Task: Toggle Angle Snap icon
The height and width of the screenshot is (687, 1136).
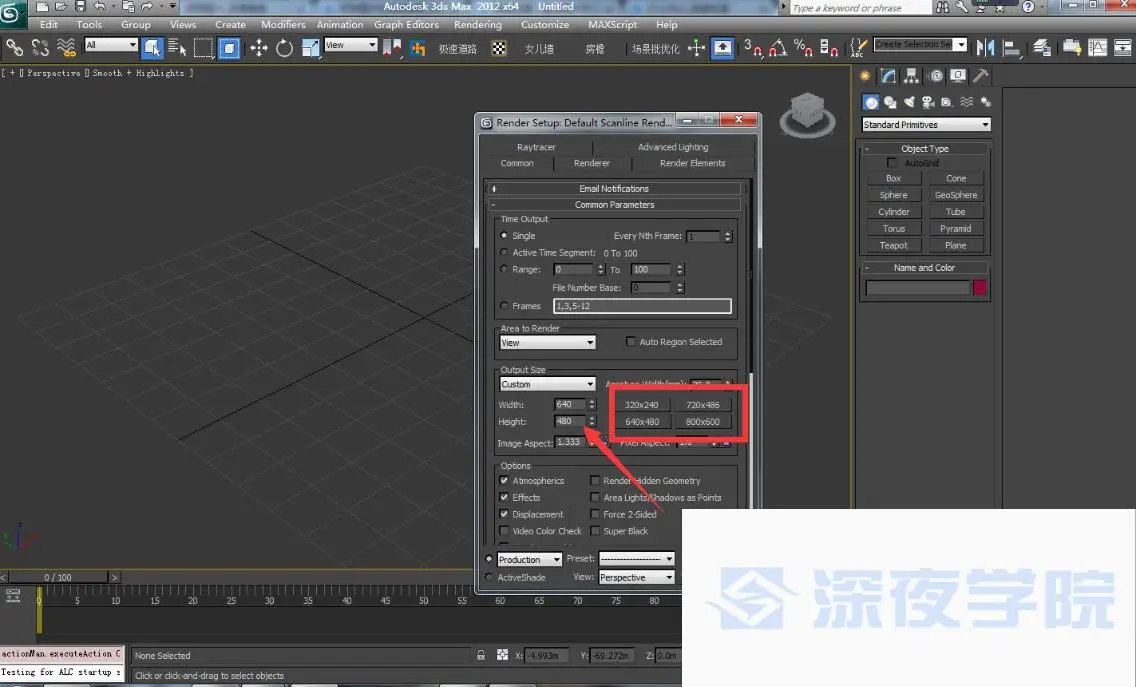Action: (778, 48)
